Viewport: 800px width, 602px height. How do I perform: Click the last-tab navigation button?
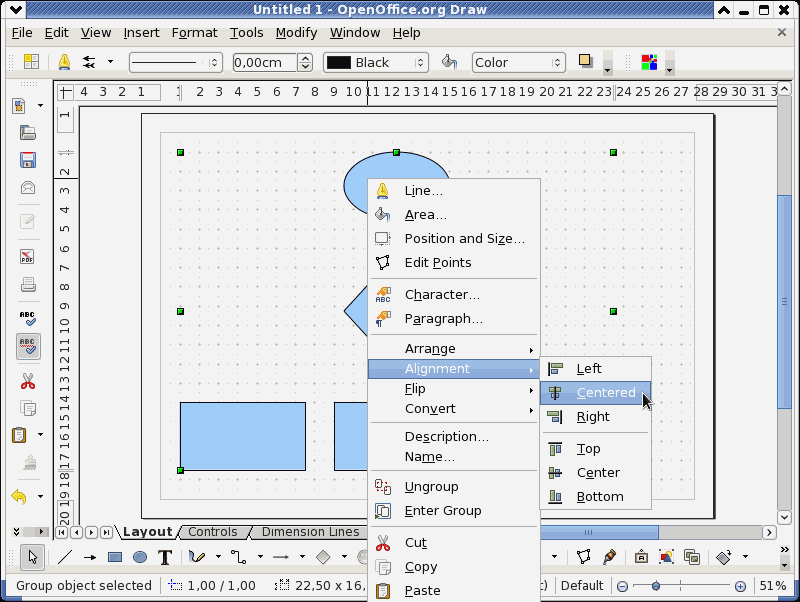(x=106, y=533)
